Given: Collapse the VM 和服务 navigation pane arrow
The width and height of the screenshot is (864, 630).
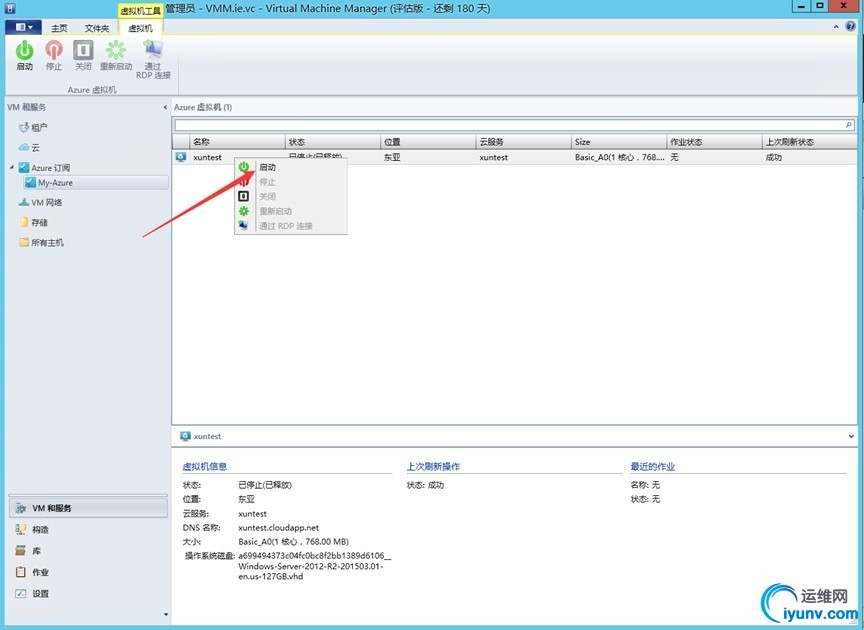Looking at the screenshot, I should pos(165,107).
